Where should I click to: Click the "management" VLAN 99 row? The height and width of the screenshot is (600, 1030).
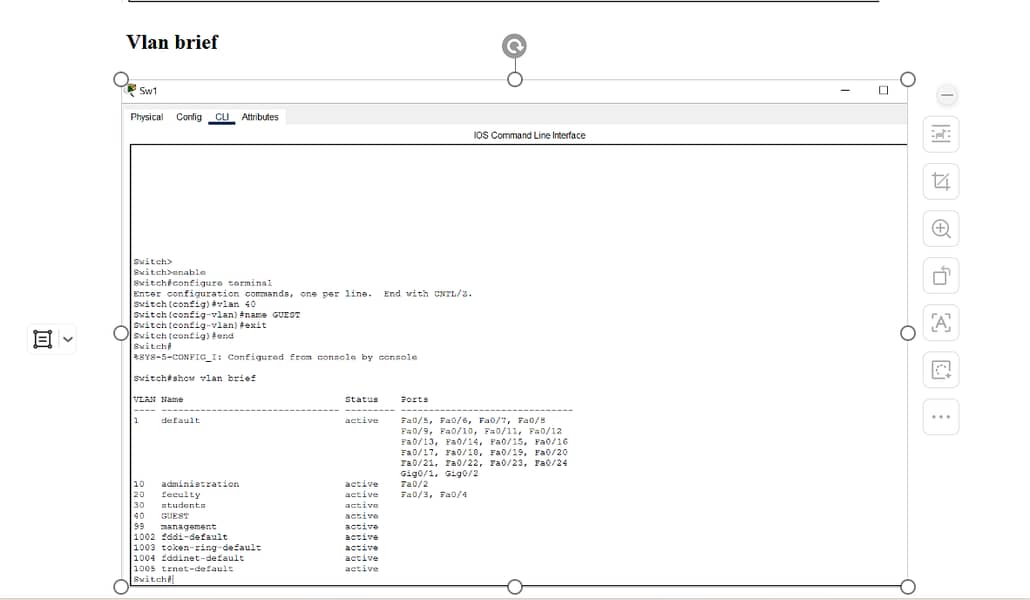tap(256, 526)
